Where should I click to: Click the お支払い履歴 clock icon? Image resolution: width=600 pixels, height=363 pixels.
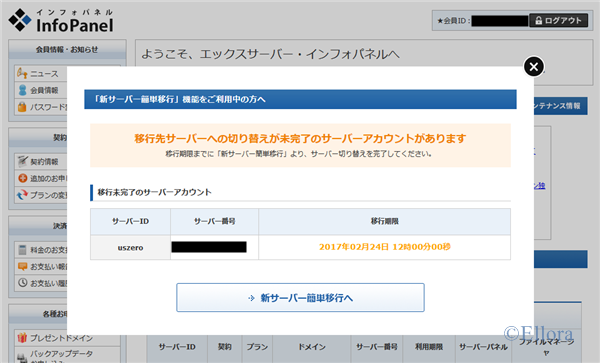coord(23,283)
